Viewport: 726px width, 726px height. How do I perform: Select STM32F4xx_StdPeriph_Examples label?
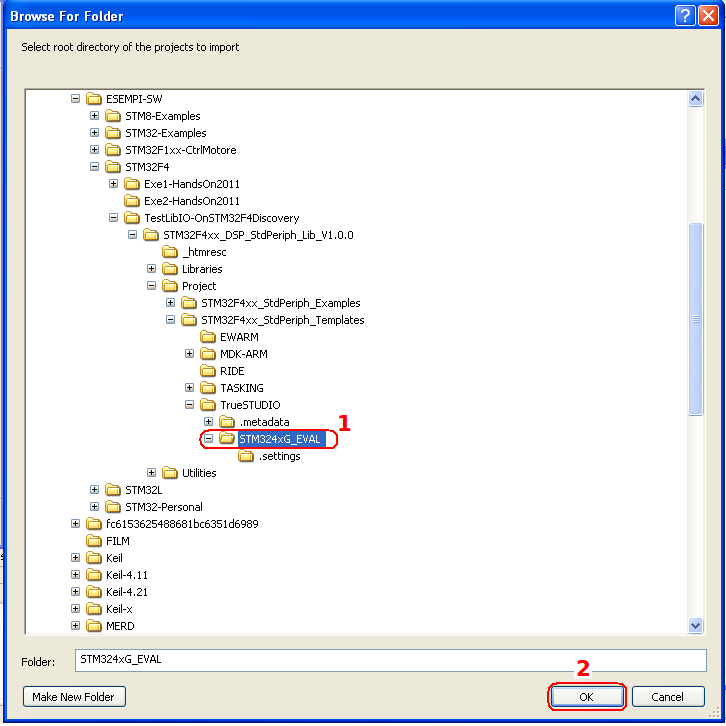[281, 303]
